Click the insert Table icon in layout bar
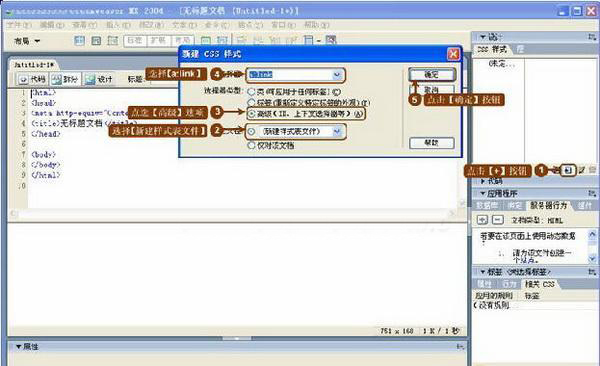Screen dimensions: 600x366 coord(79,40)
